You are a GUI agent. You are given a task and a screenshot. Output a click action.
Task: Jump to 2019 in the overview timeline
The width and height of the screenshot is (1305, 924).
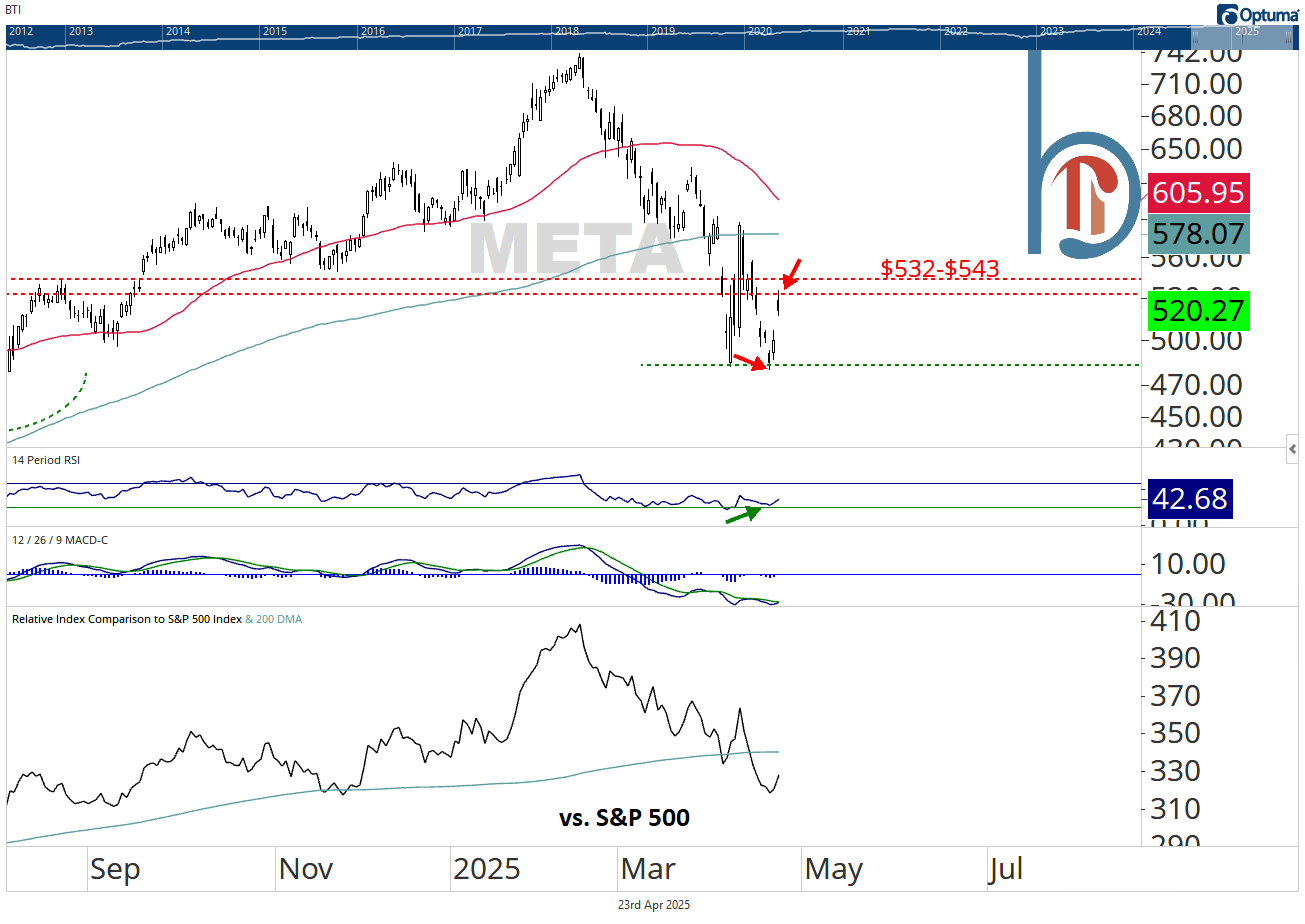coord(662,31)
